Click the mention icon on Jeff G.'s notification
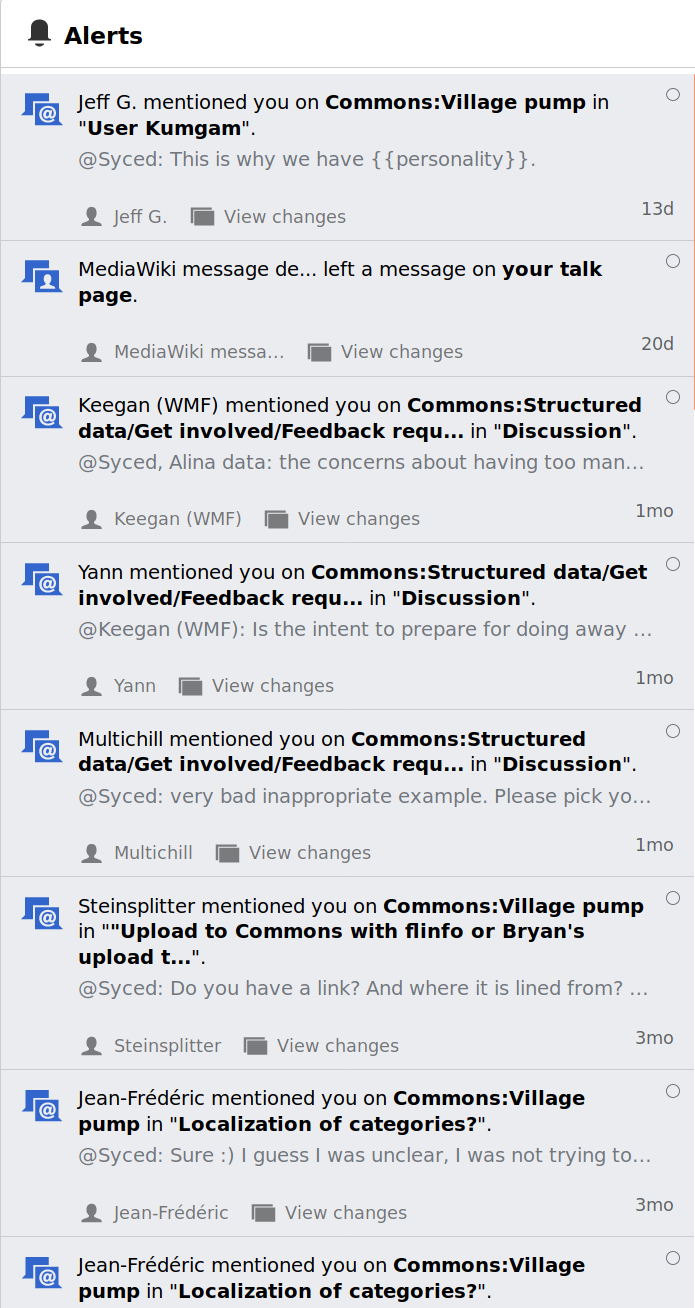Screen dimensions: 695x1308 41,110
